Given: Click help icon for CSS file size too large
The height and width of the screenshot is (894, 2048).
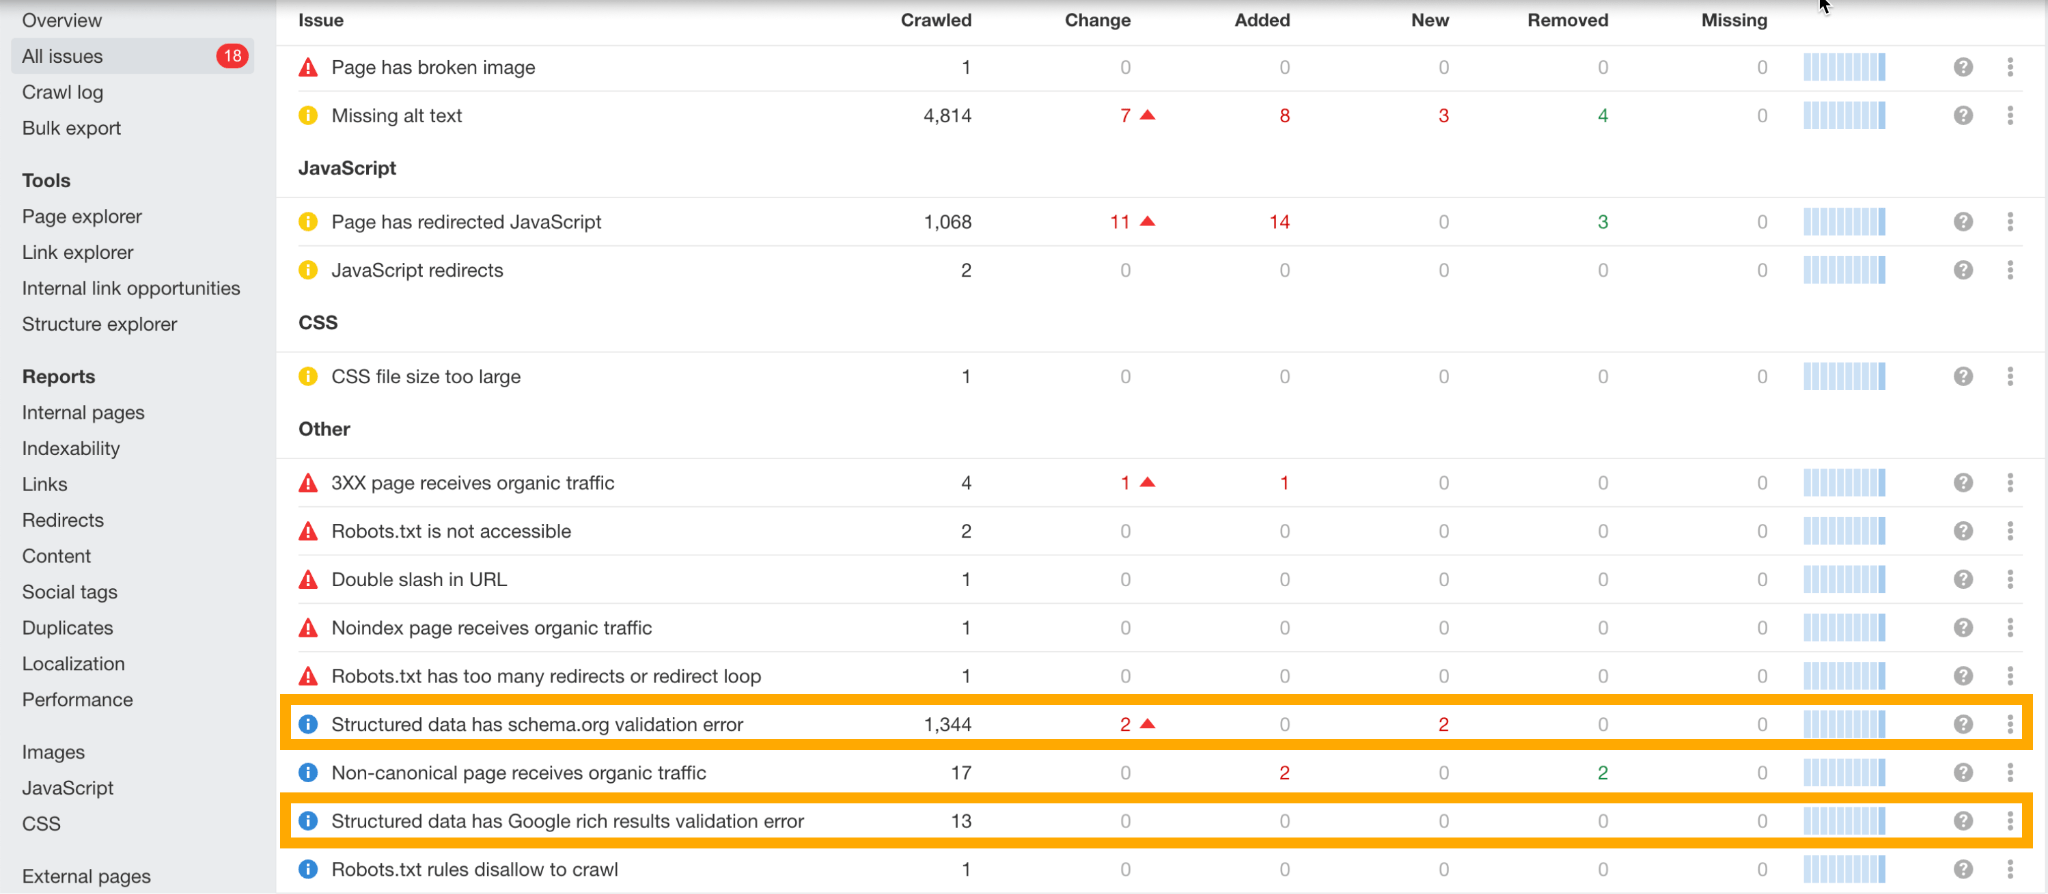Looking at the screenshot, I should 1963,377.
